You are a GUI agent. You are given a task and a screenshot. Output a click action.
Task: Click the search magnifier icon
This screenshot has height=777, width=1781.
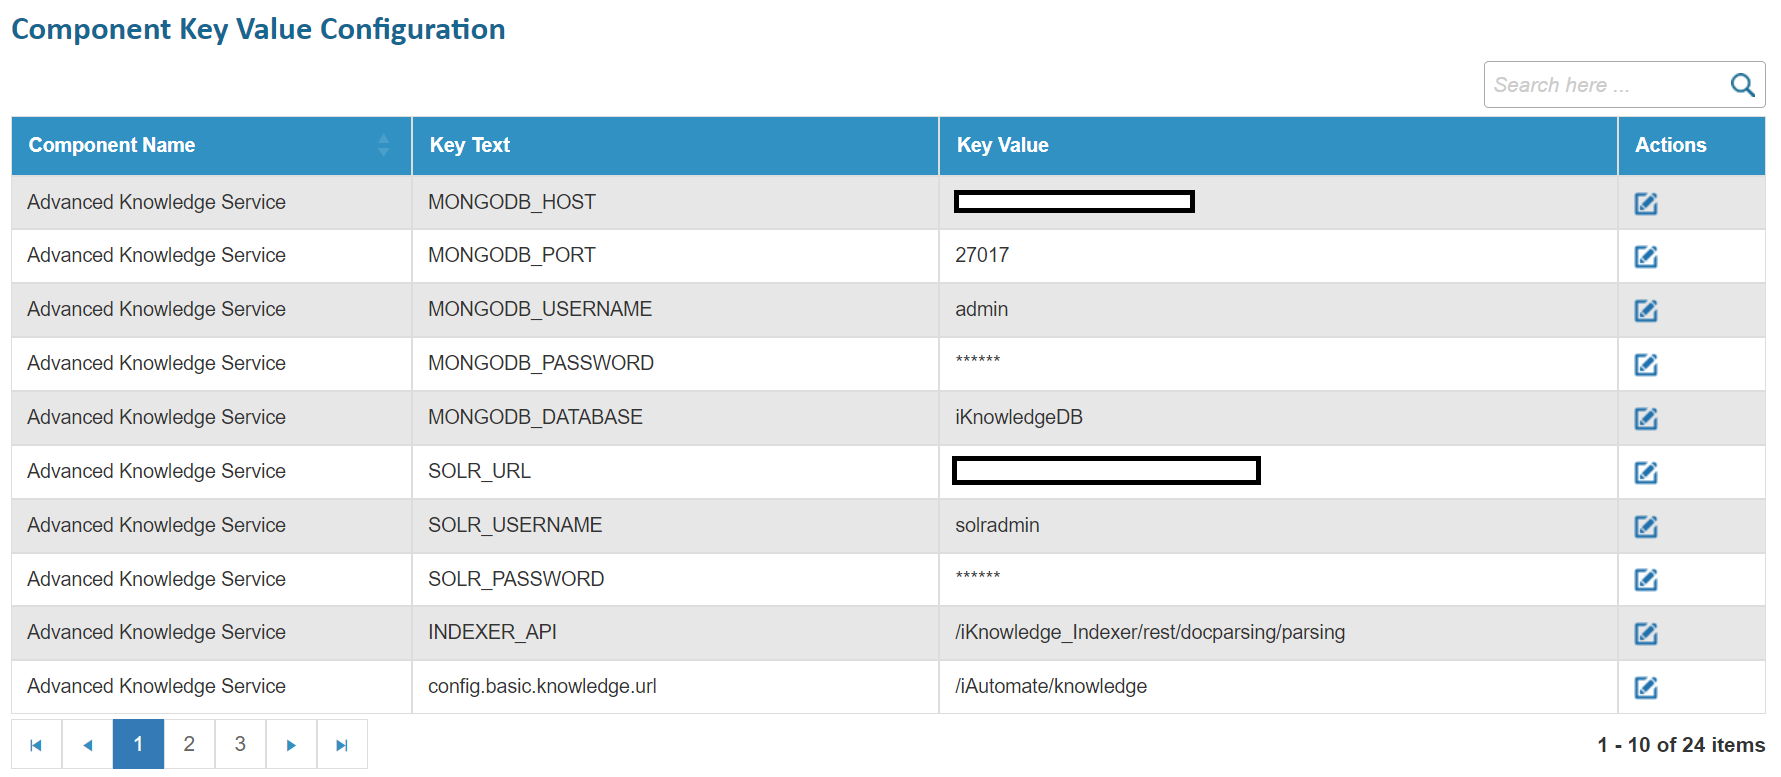tap(1742, 85)
